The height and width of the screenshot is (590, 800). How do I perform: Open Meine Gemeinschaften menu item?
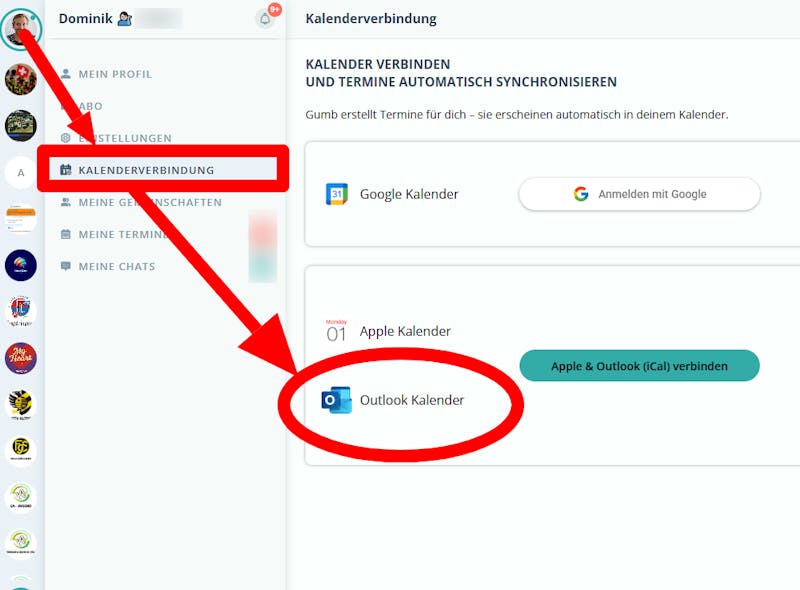click(x=150, y=203)
